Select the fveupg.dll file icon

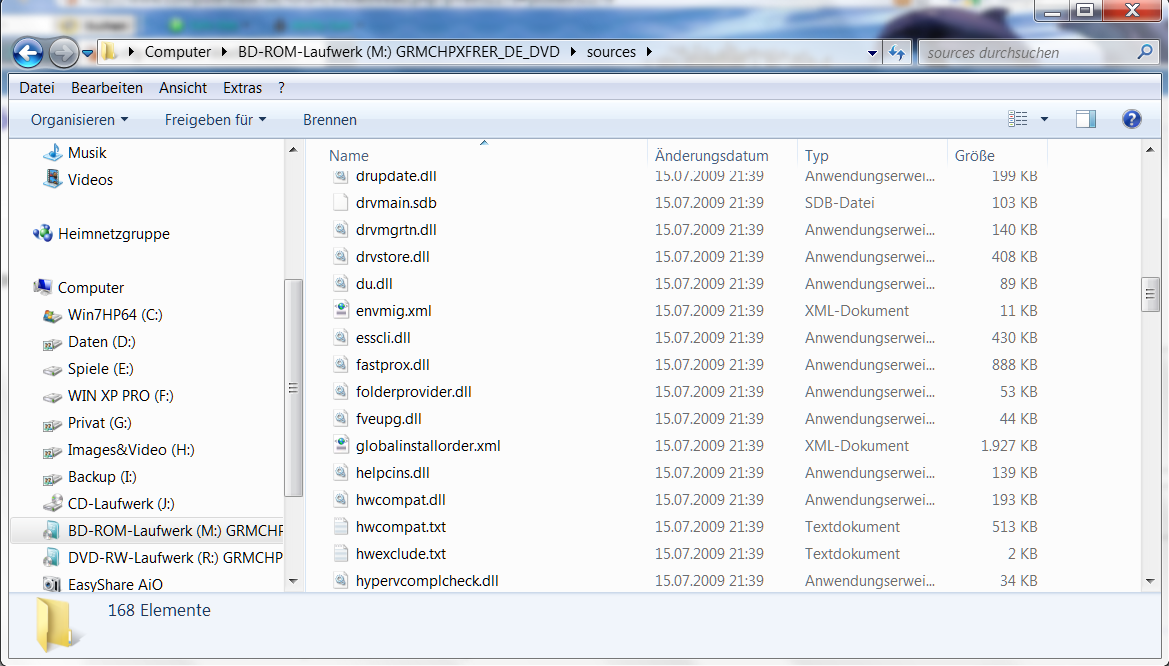[341, 418]
